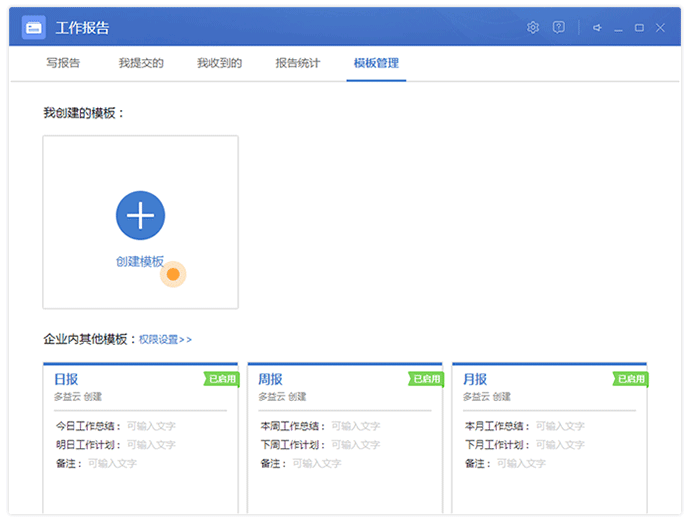Viewport: 688px width, 522px height.
Task: Select the 报告统计 tab
Action: point(298,63)
